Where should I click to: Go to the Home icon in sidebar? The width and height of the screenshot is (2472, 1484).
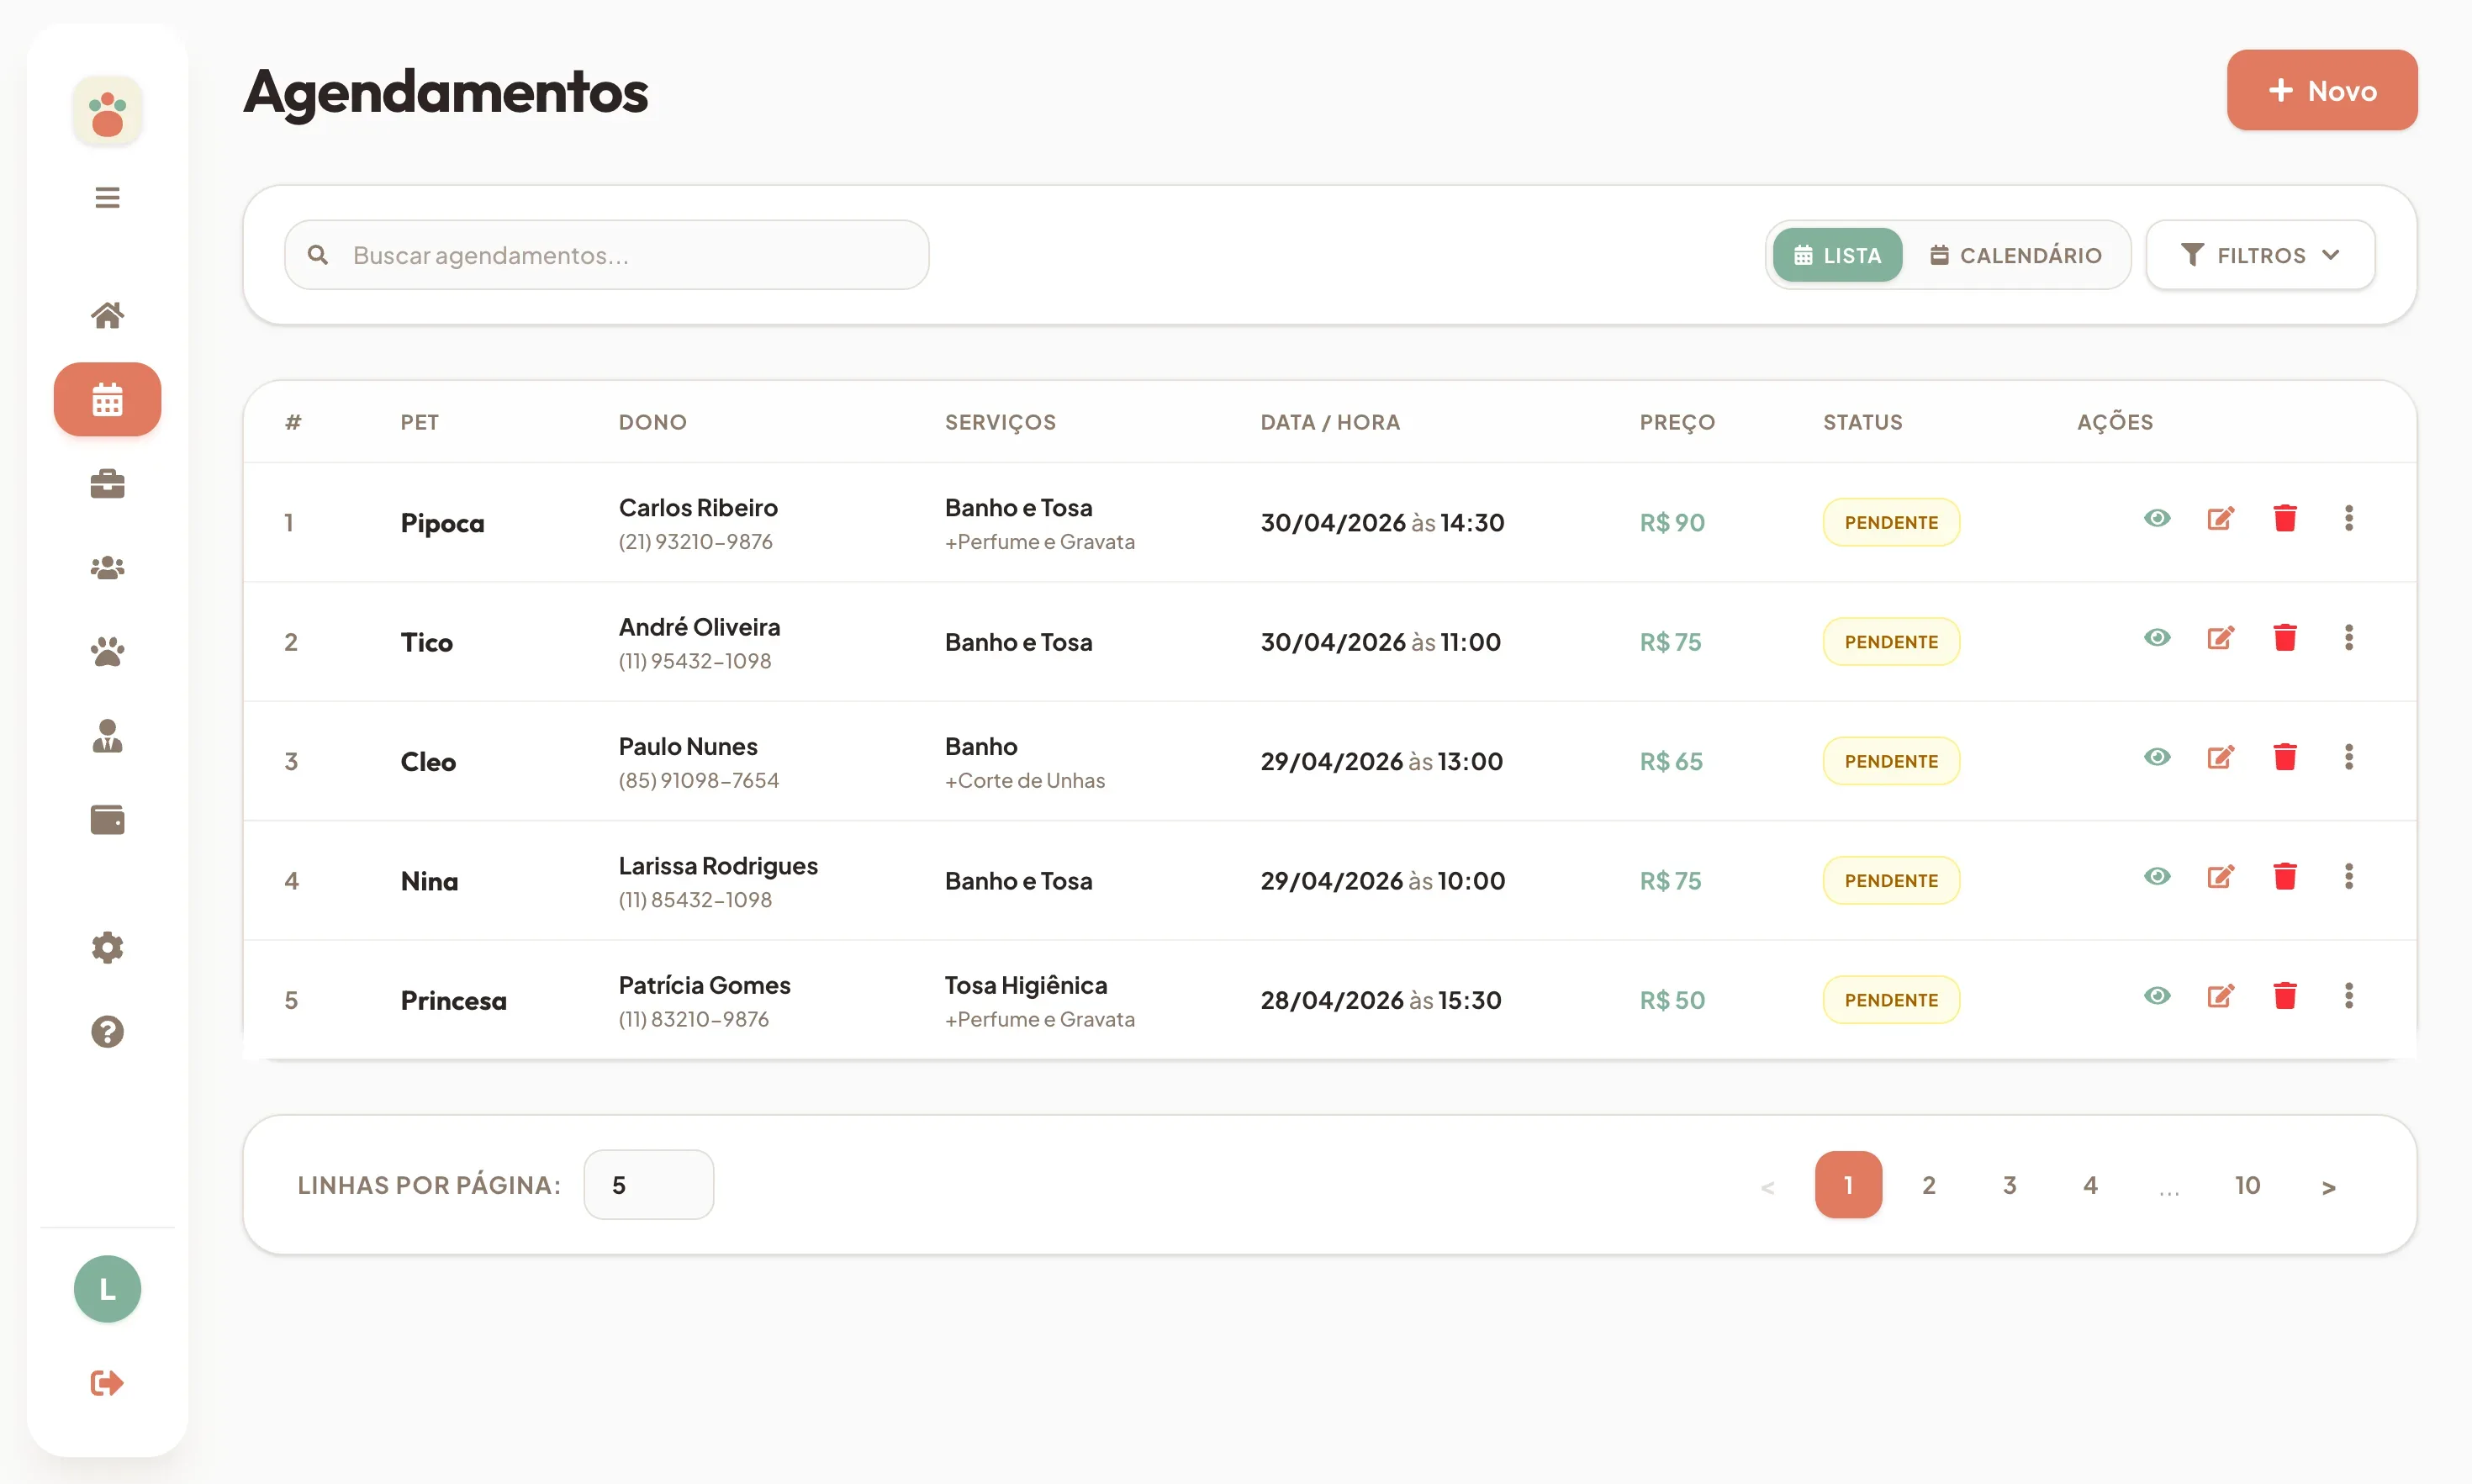(x=107, y=315)
